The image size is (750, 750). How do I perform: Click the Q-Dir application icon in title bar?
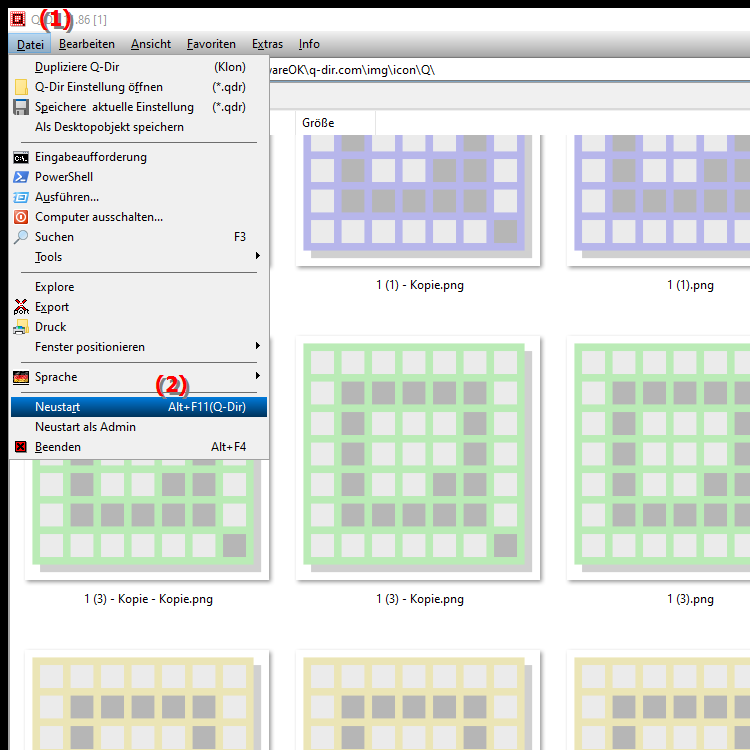[x=18, y=19]
